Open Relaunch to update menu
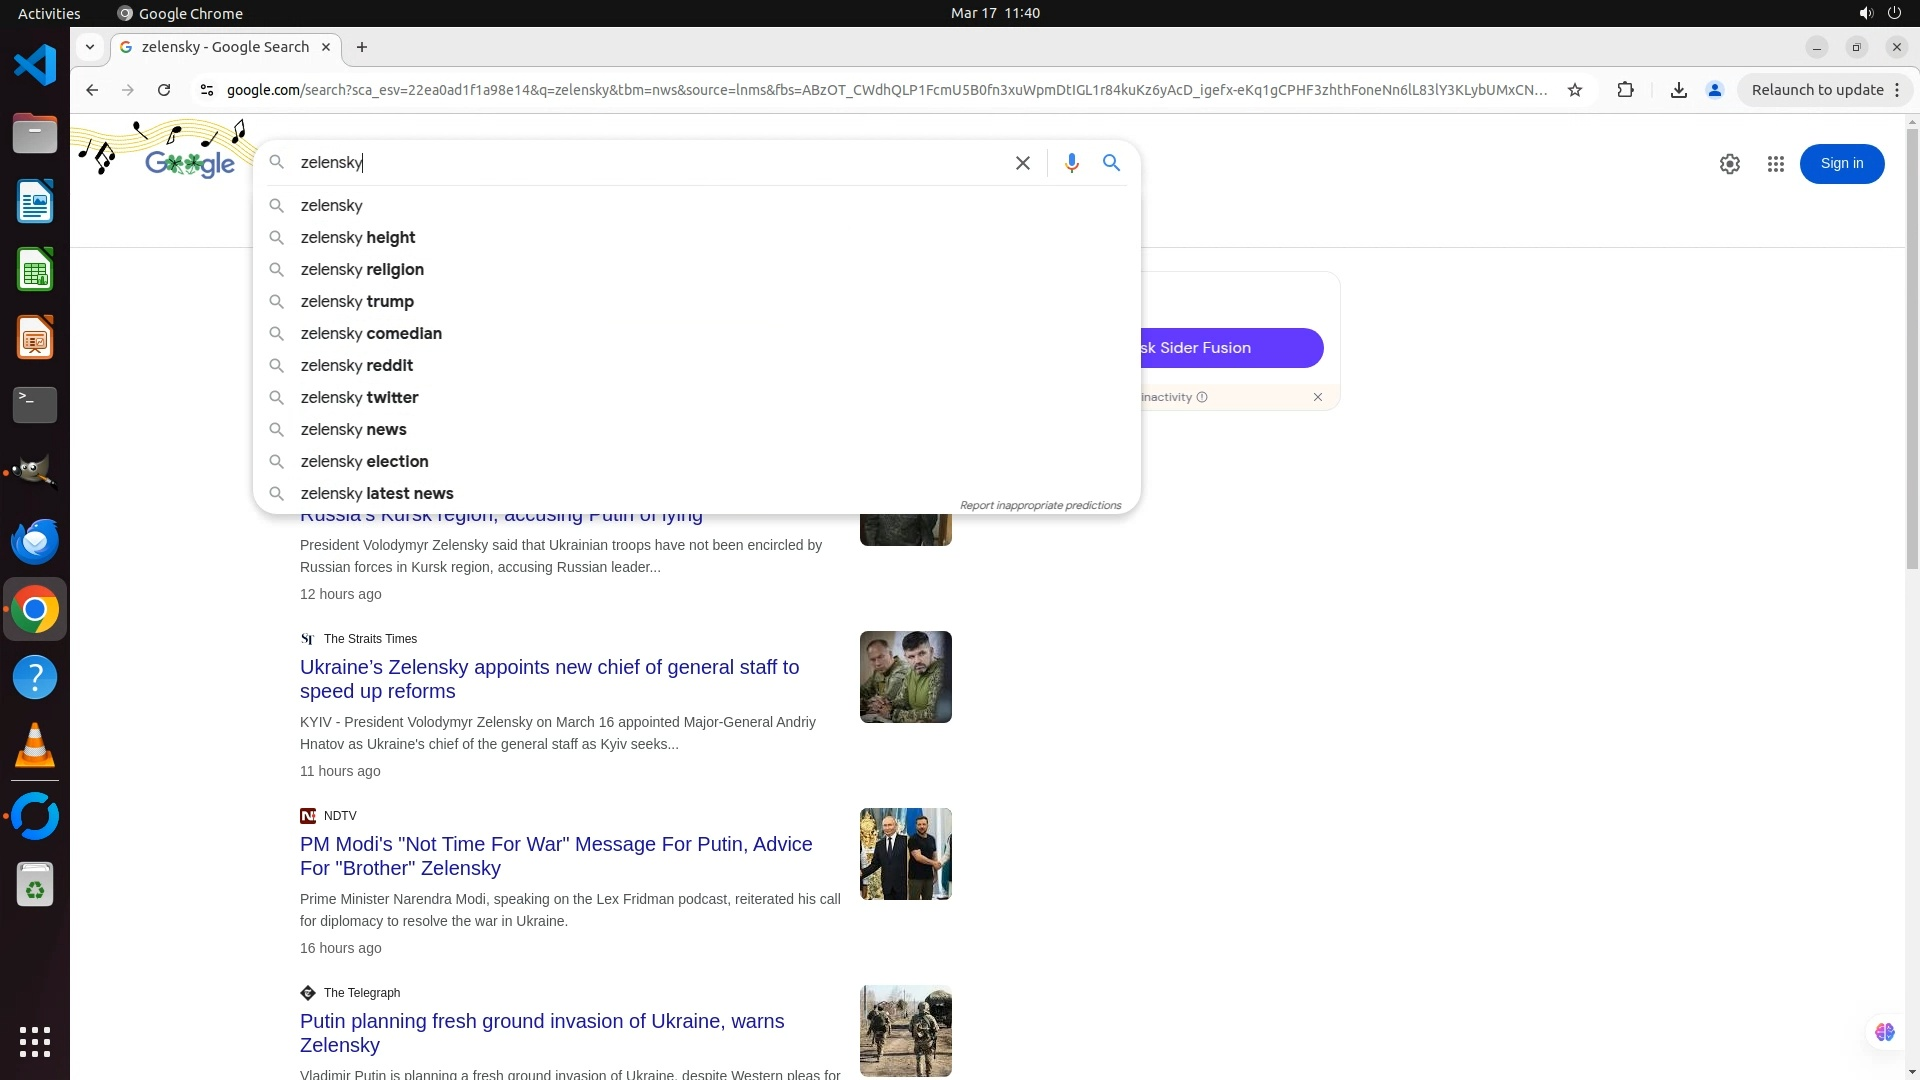1920x1080 pixels. coord(1825,90)
